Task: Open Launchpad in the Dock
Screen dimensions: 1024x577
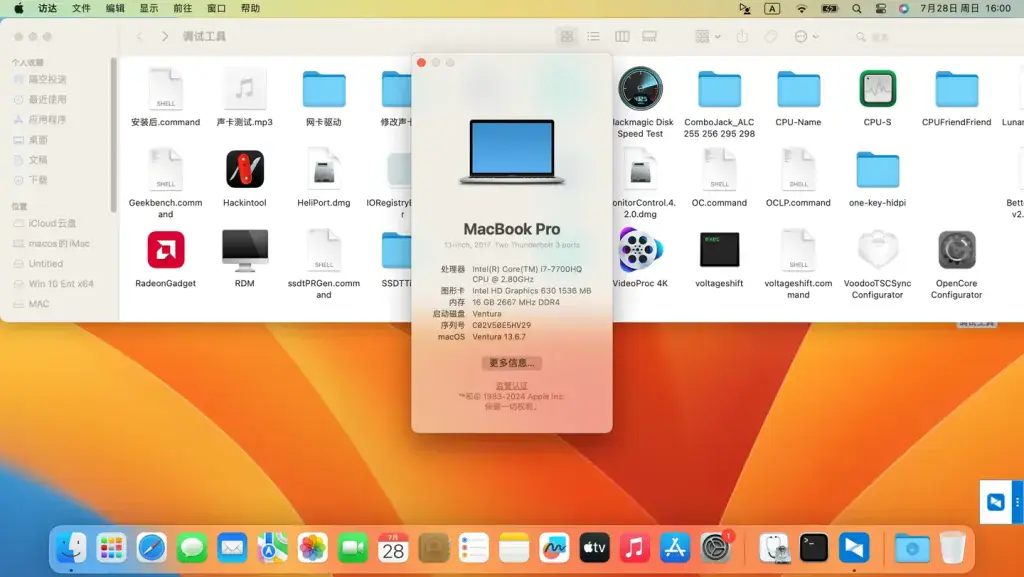Action: (x=111, y=548)
